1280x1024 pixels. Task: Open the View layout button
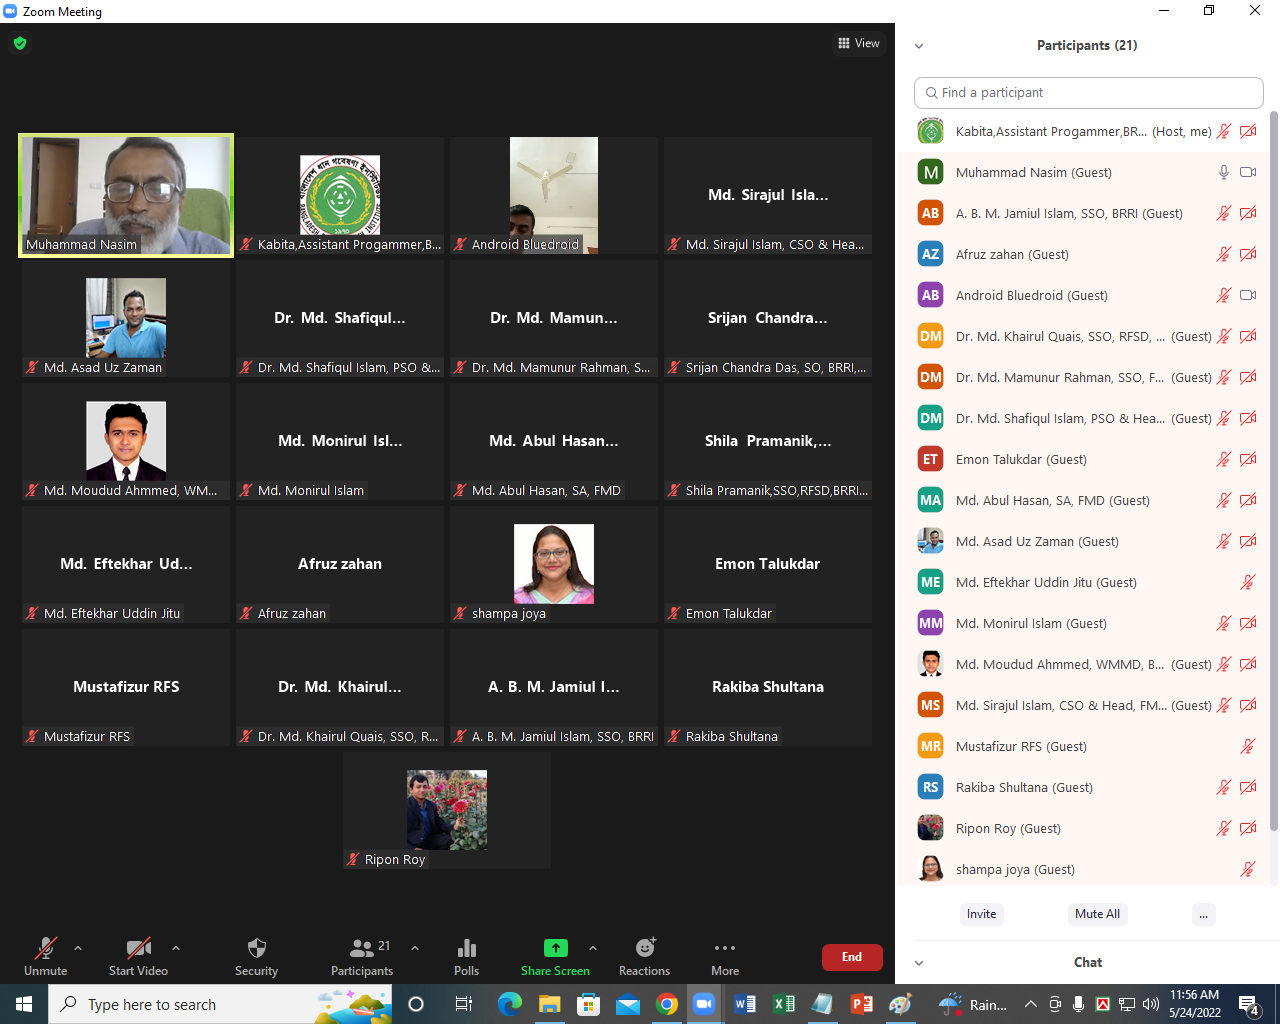[859, 43]
